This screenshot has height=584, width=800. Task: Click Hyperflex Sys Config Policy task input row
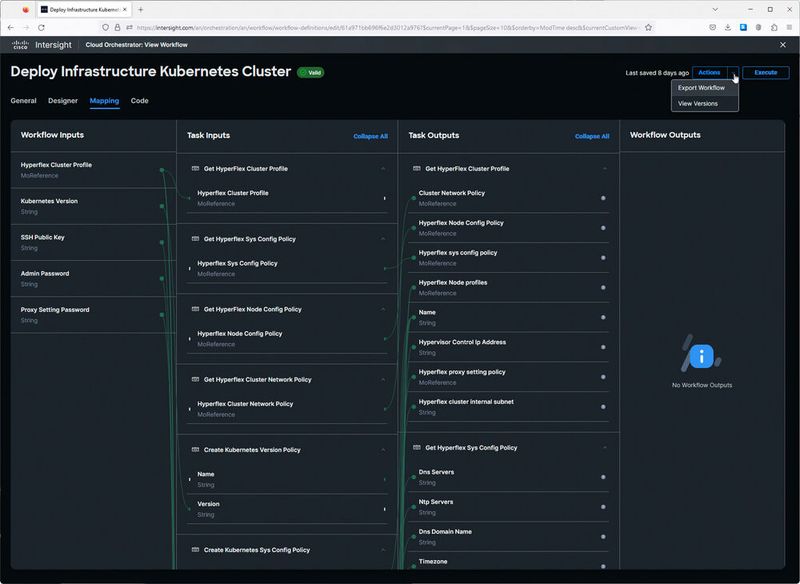pos(287,268)
